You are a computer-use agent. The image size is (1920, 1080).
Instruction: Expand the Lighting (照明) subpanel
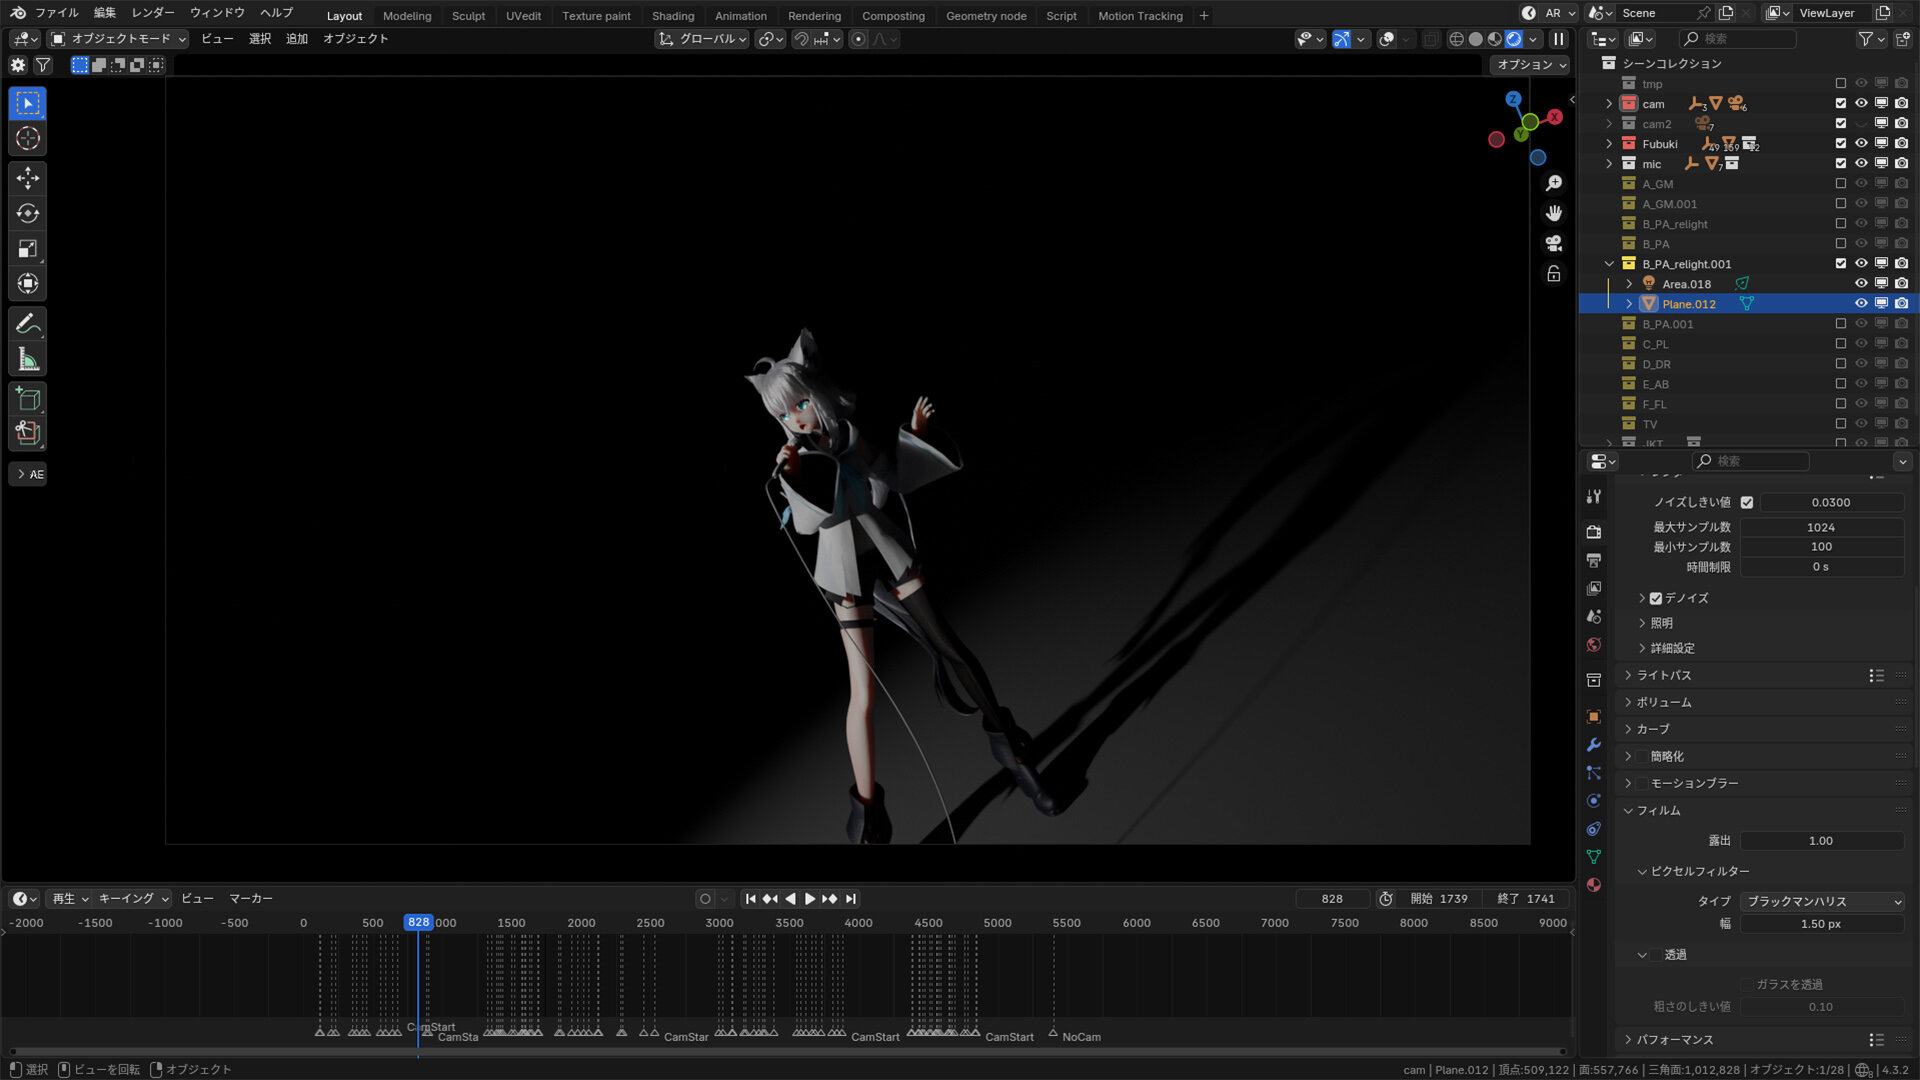[1661, 623]
